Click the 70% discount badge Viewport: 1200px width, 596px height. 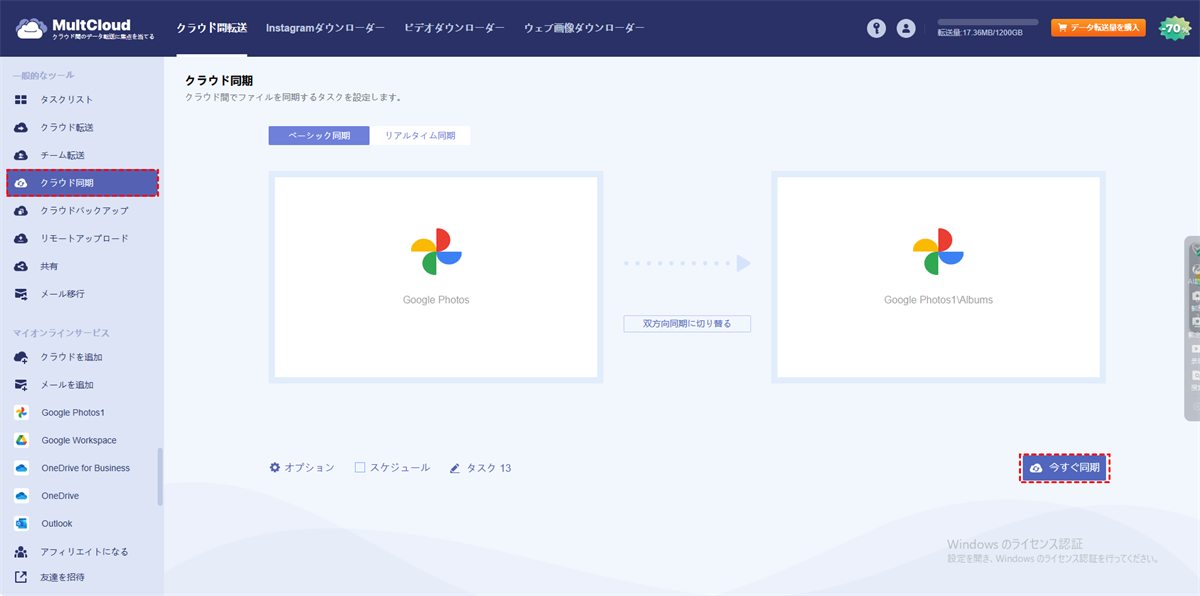(1173, 29)
